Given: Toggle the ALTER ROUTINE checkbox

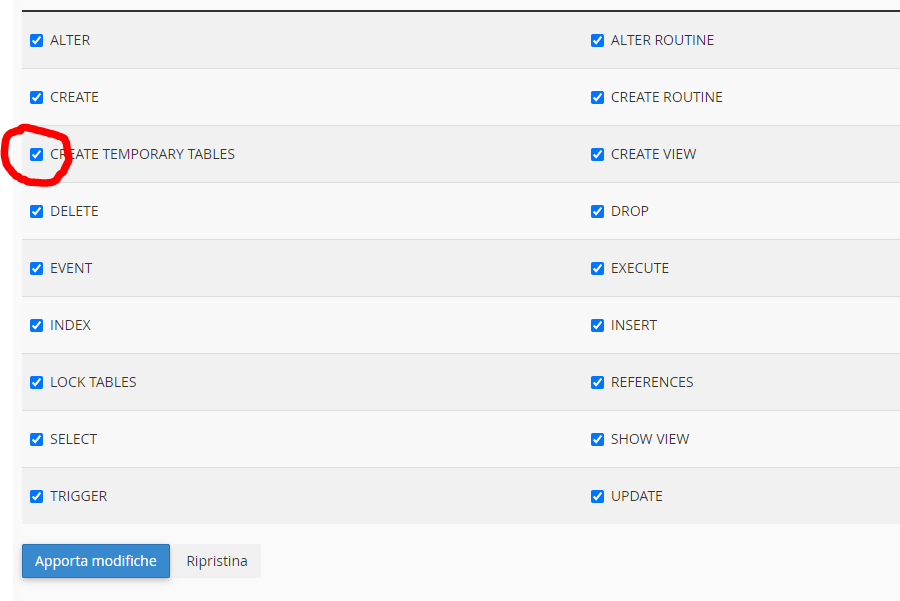Looking at the screenshot, I should [598, 41].
